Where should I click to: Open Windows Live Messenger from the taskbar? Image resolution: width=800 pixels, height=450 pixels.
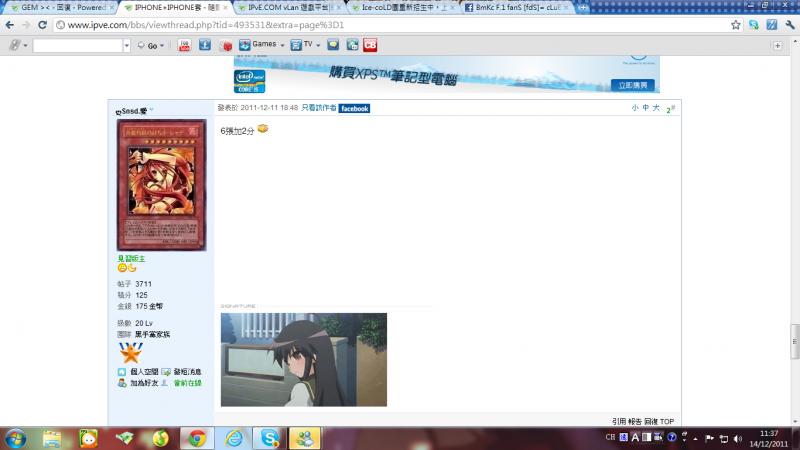tap(305, 438)
